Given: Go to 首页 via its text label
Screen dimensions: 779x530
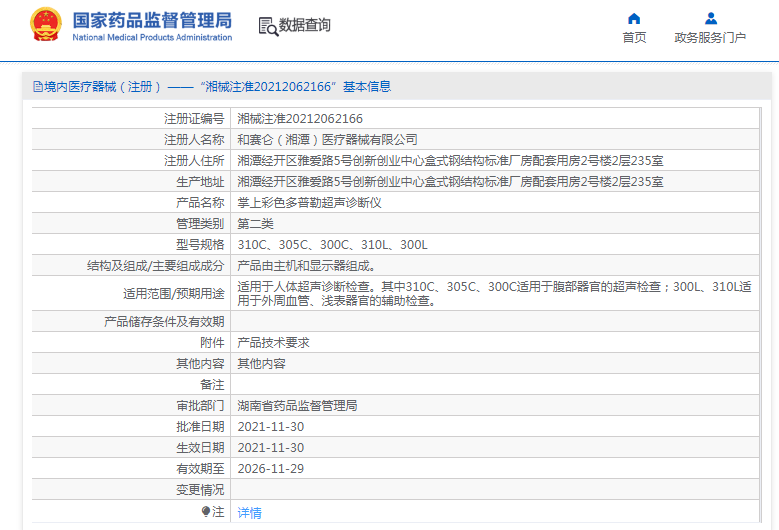Looking at the screenshot, I should [x=634, y=38].
